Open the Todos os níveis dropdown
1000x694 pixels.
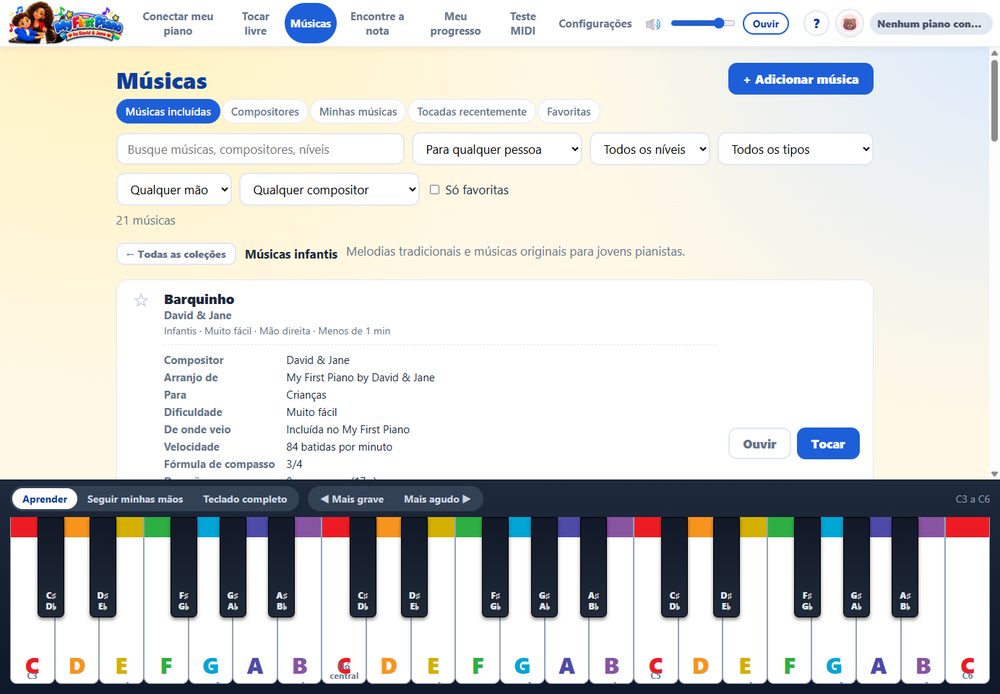[650, 149]
